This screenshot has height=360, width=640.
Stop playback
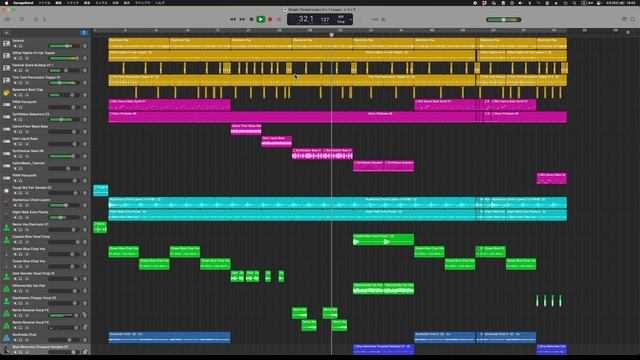coord(251,19)
